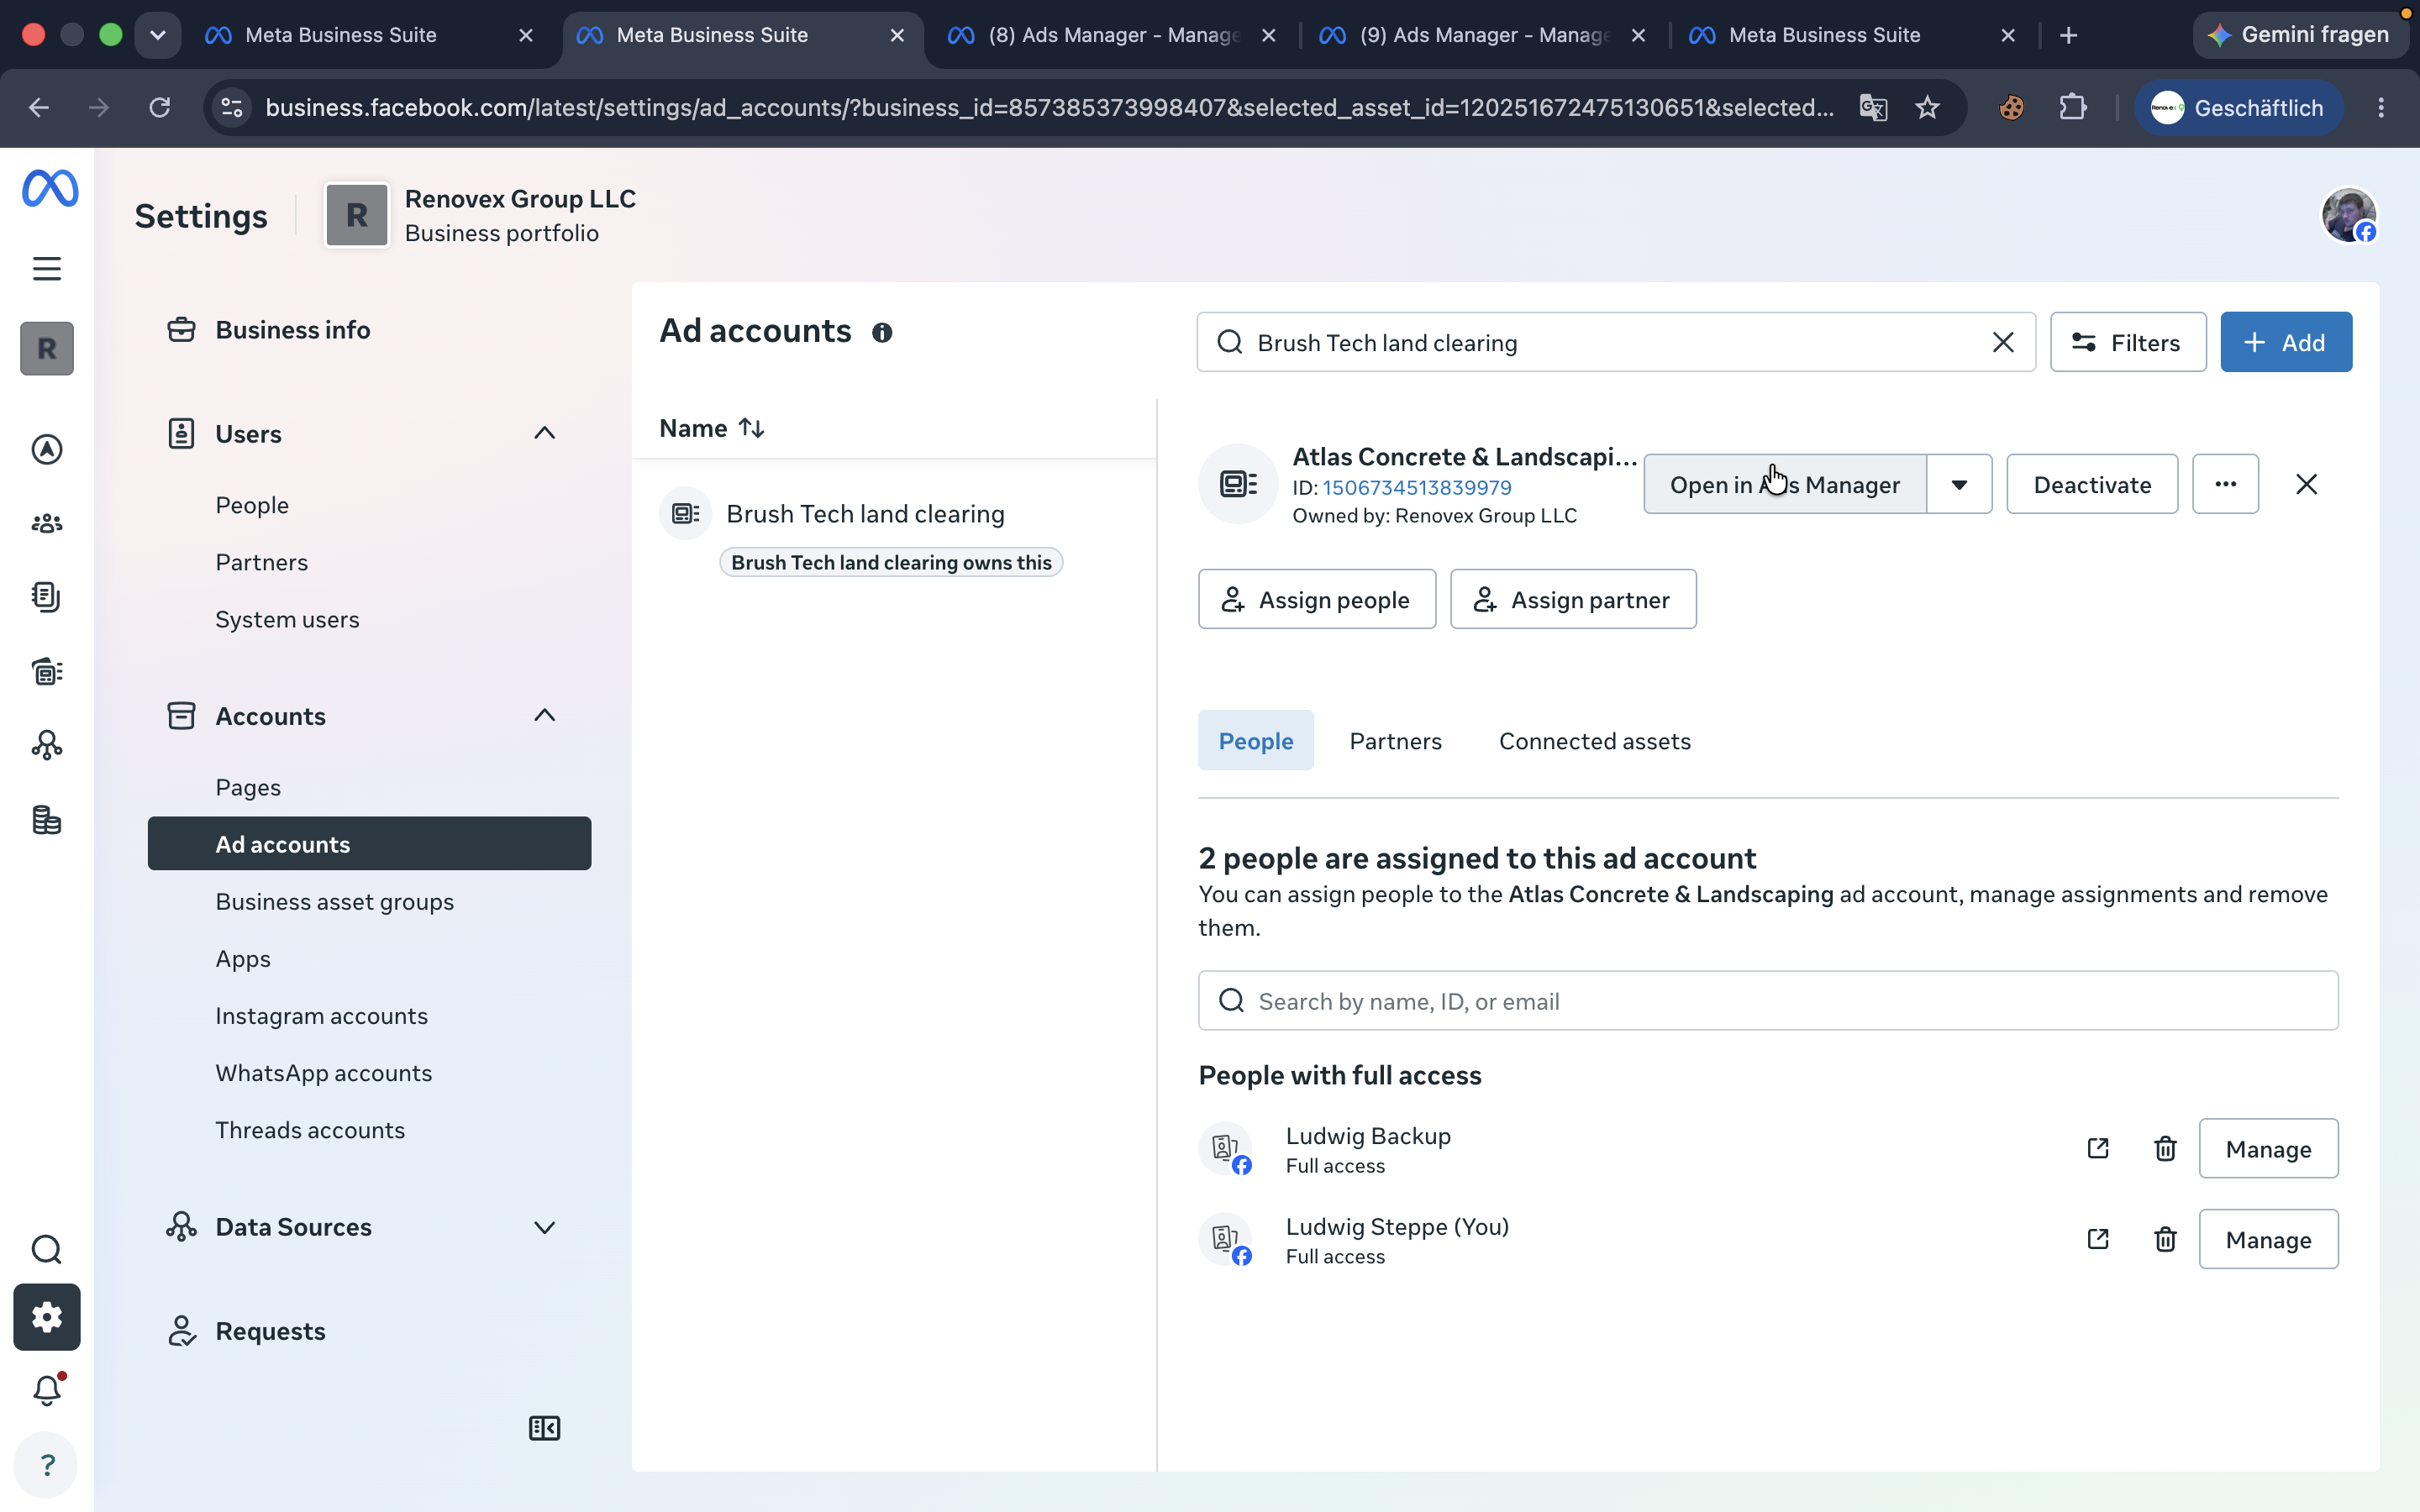Go to Partners under Users in sidebar
The width and height of the screenshot is (2420, 1512).
pyautogui.click(x=262, y=562)
